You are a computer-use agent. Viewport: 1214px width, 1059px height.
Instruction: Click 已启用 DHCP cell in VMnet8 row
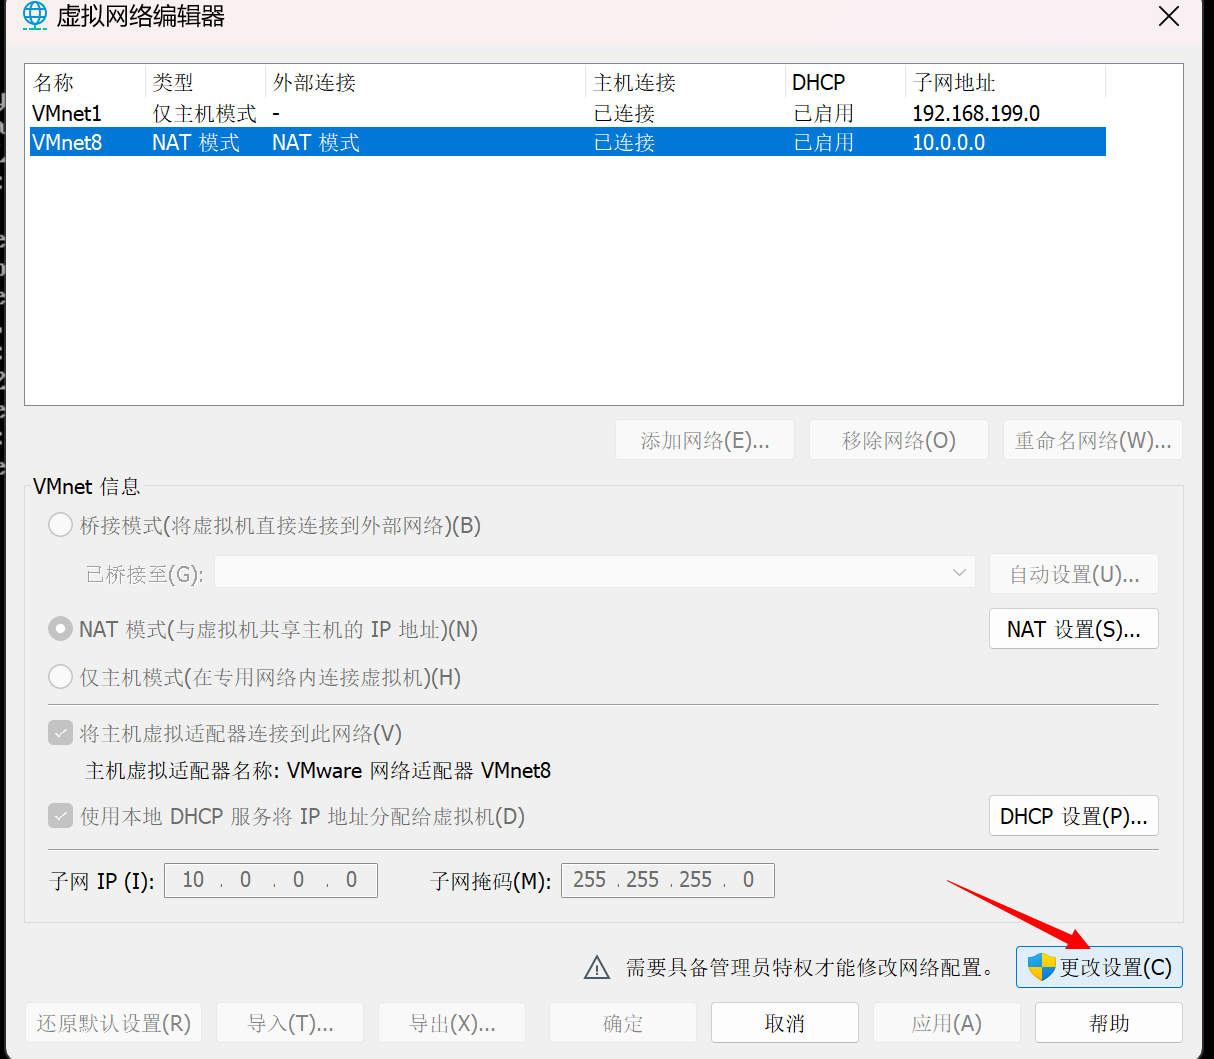[824, 142]
